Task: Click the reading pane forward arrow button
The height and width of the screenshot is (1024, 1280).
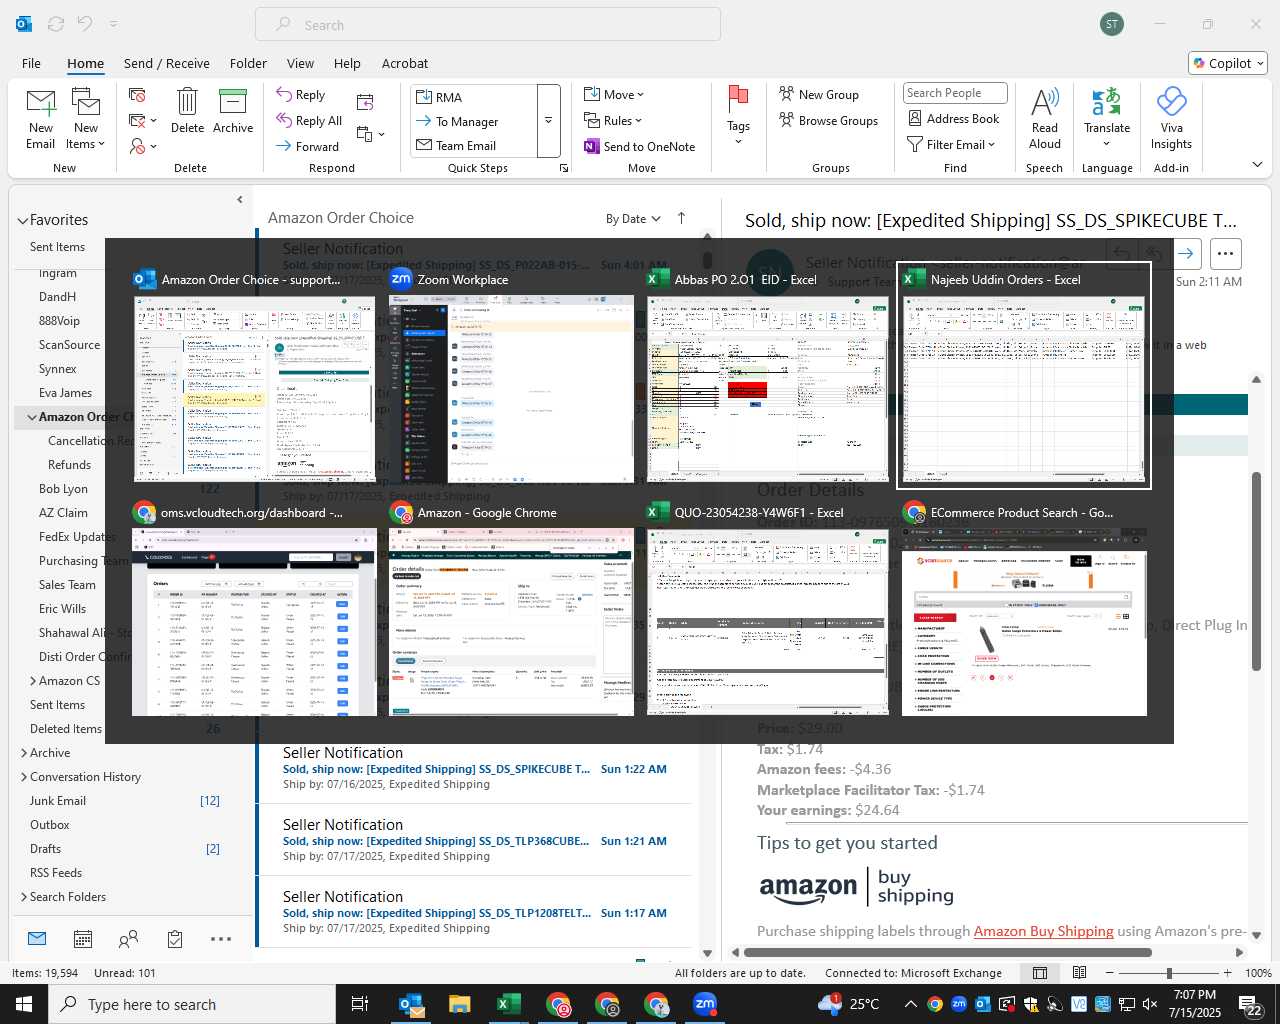Action: [x=1186, y=253]
